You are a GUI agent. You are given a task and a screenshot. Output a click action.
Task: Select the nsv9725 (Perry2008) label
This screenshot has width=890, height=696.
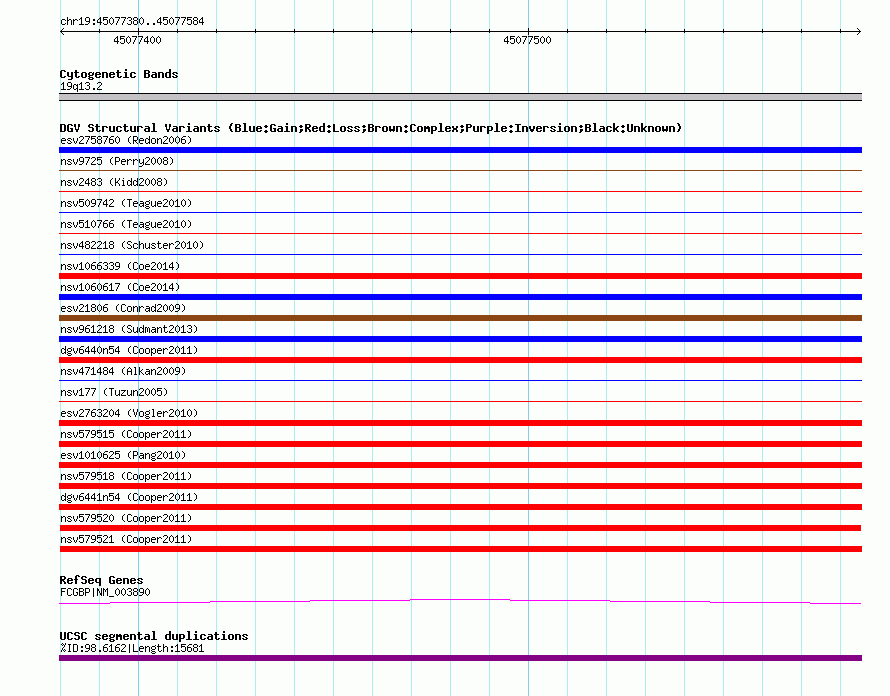[117, 161]
